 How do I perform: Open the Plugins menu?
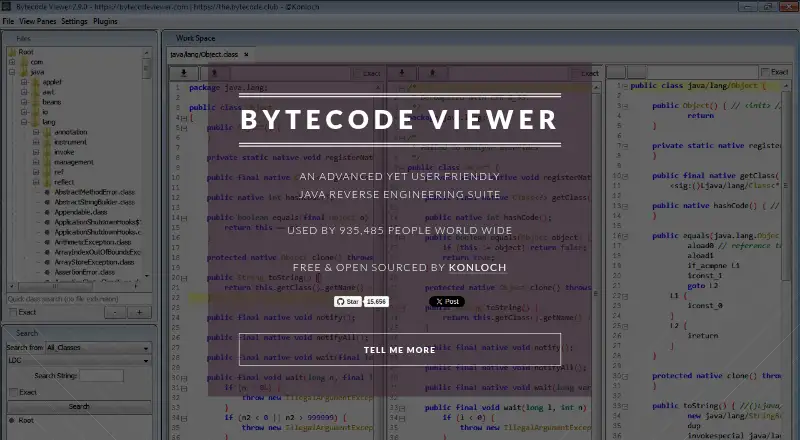[x=105, y=21]
